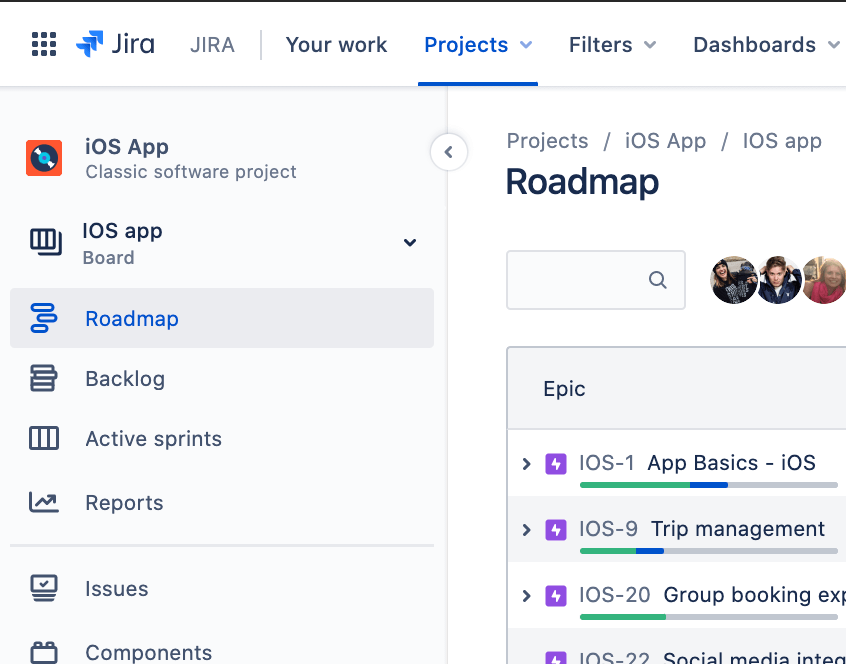This screenshot has width=846, height=664.
Task: Click the IOS-20 progress bar
Action: [708, 617]
